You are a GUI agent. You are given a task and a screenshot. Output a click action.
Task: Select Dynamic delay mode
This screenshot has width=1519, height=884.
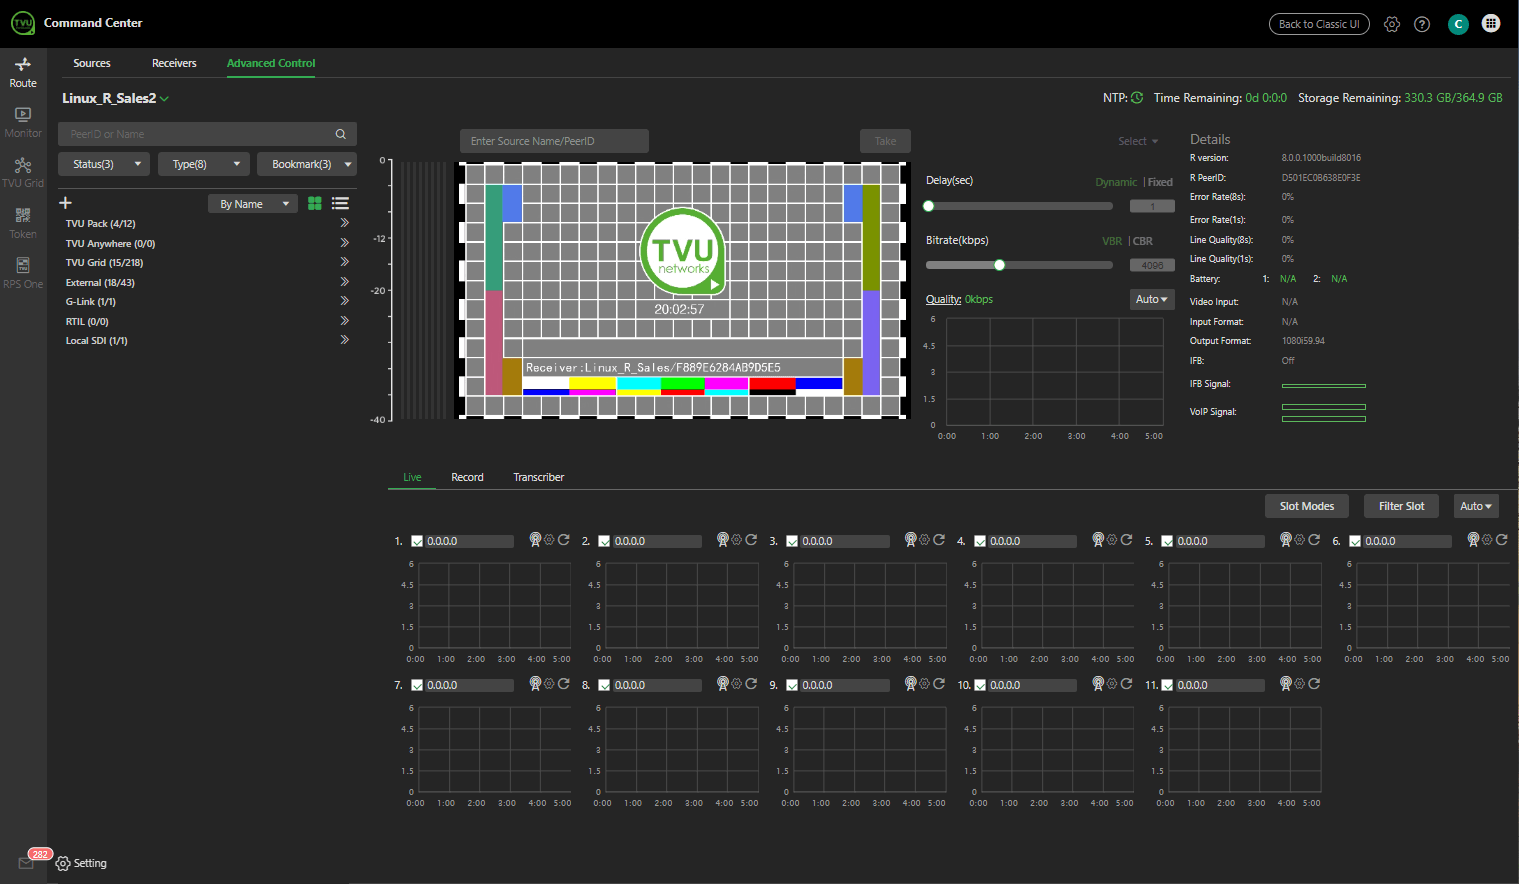point(1116,182)
